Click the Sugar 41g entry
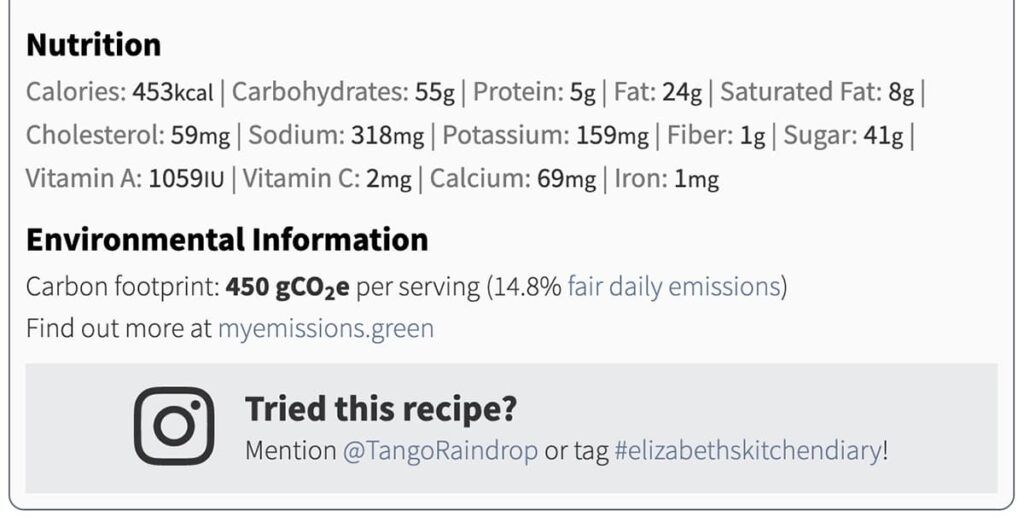 point(843,135)
